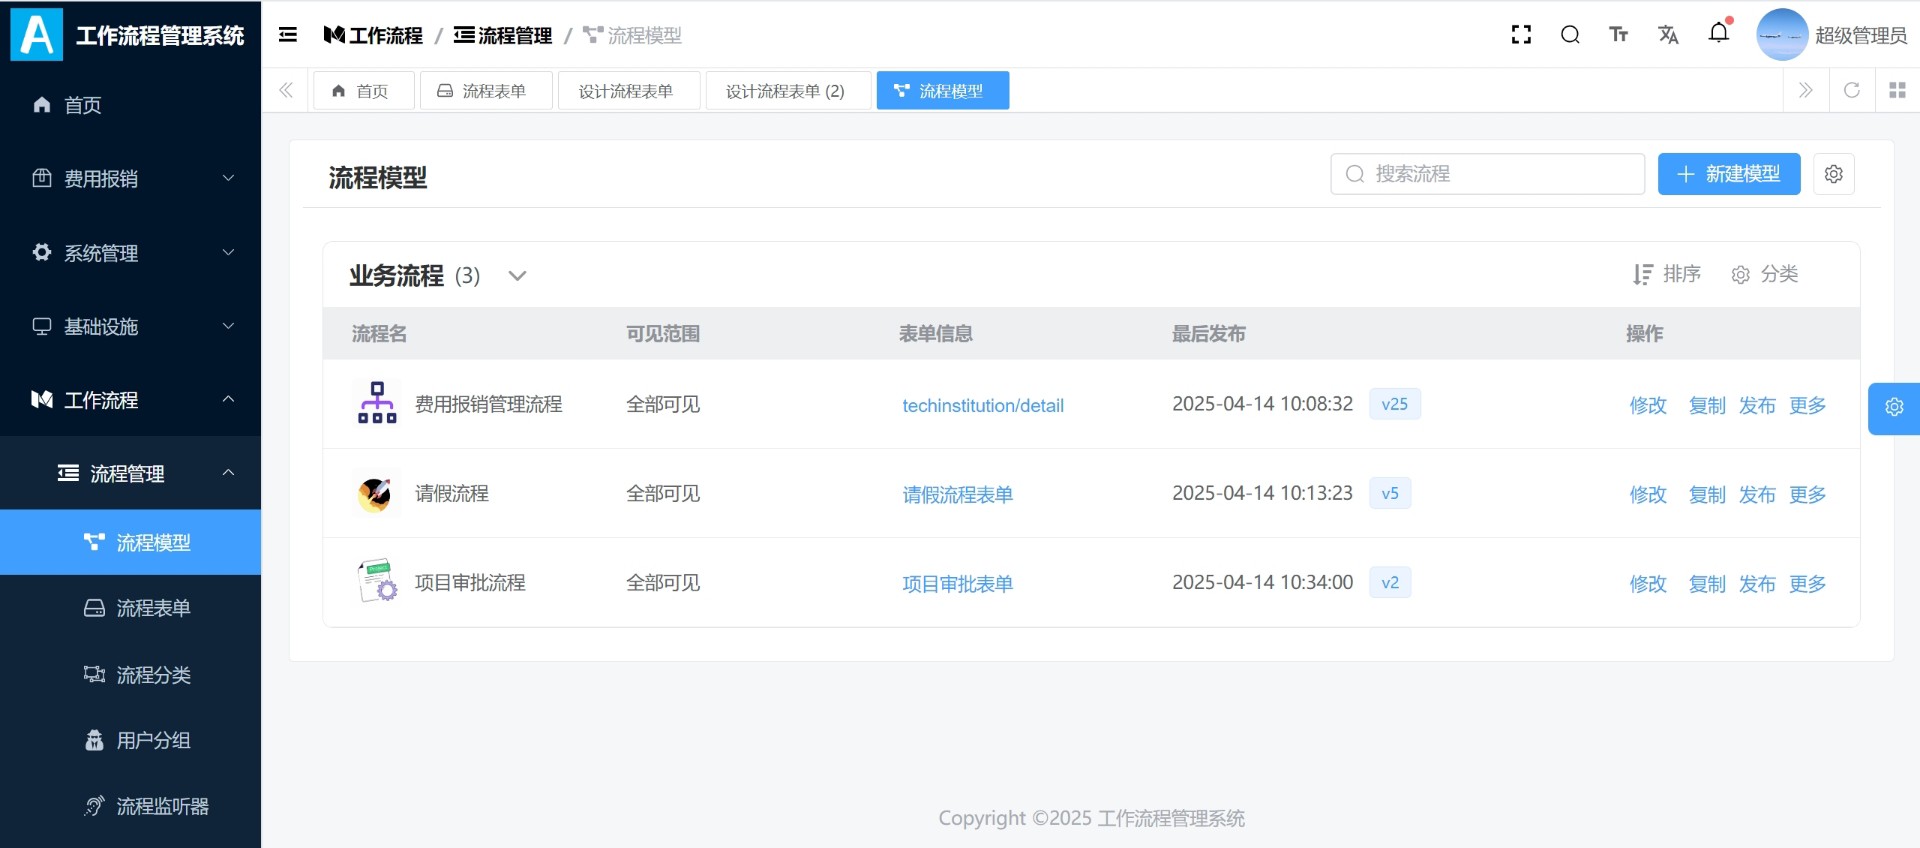Open the notifications bell
Screen dimensions: 1920x848
(1719, 33)
